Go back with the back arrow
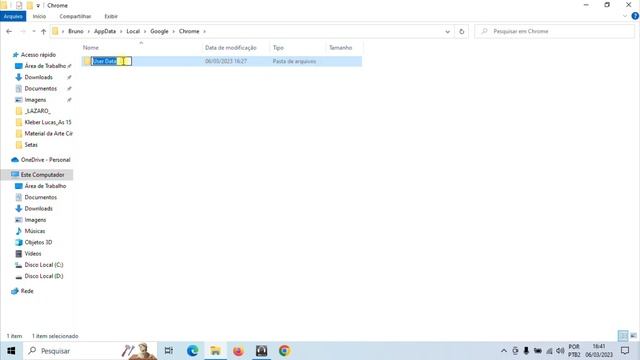The image size is (640, 360). (9, 31)
